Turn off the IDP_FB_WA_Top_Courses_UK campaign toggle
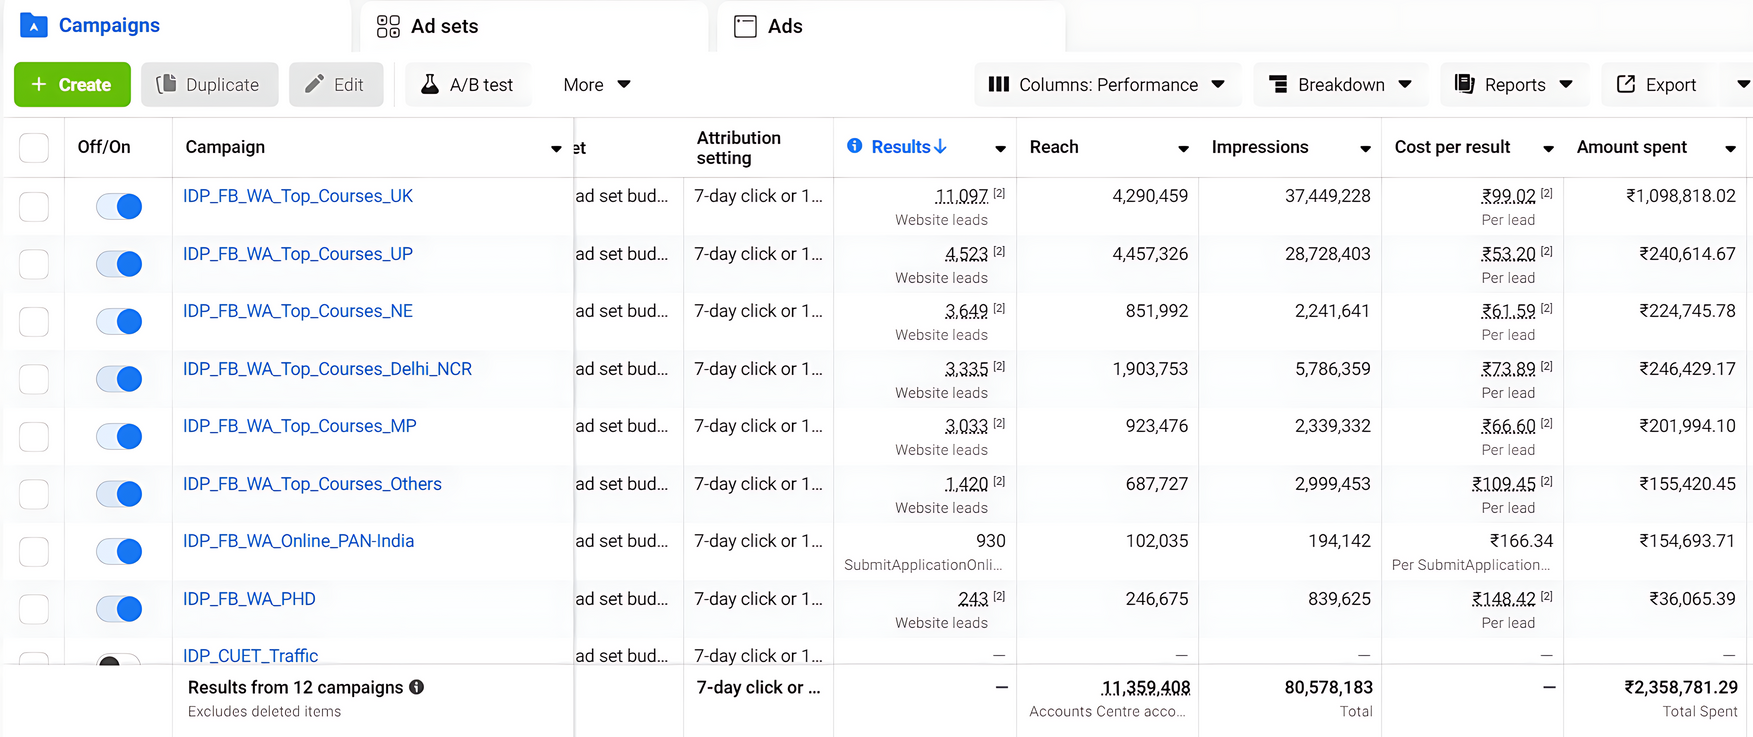This screenshot has height=737, width=1753. (119, 206)
